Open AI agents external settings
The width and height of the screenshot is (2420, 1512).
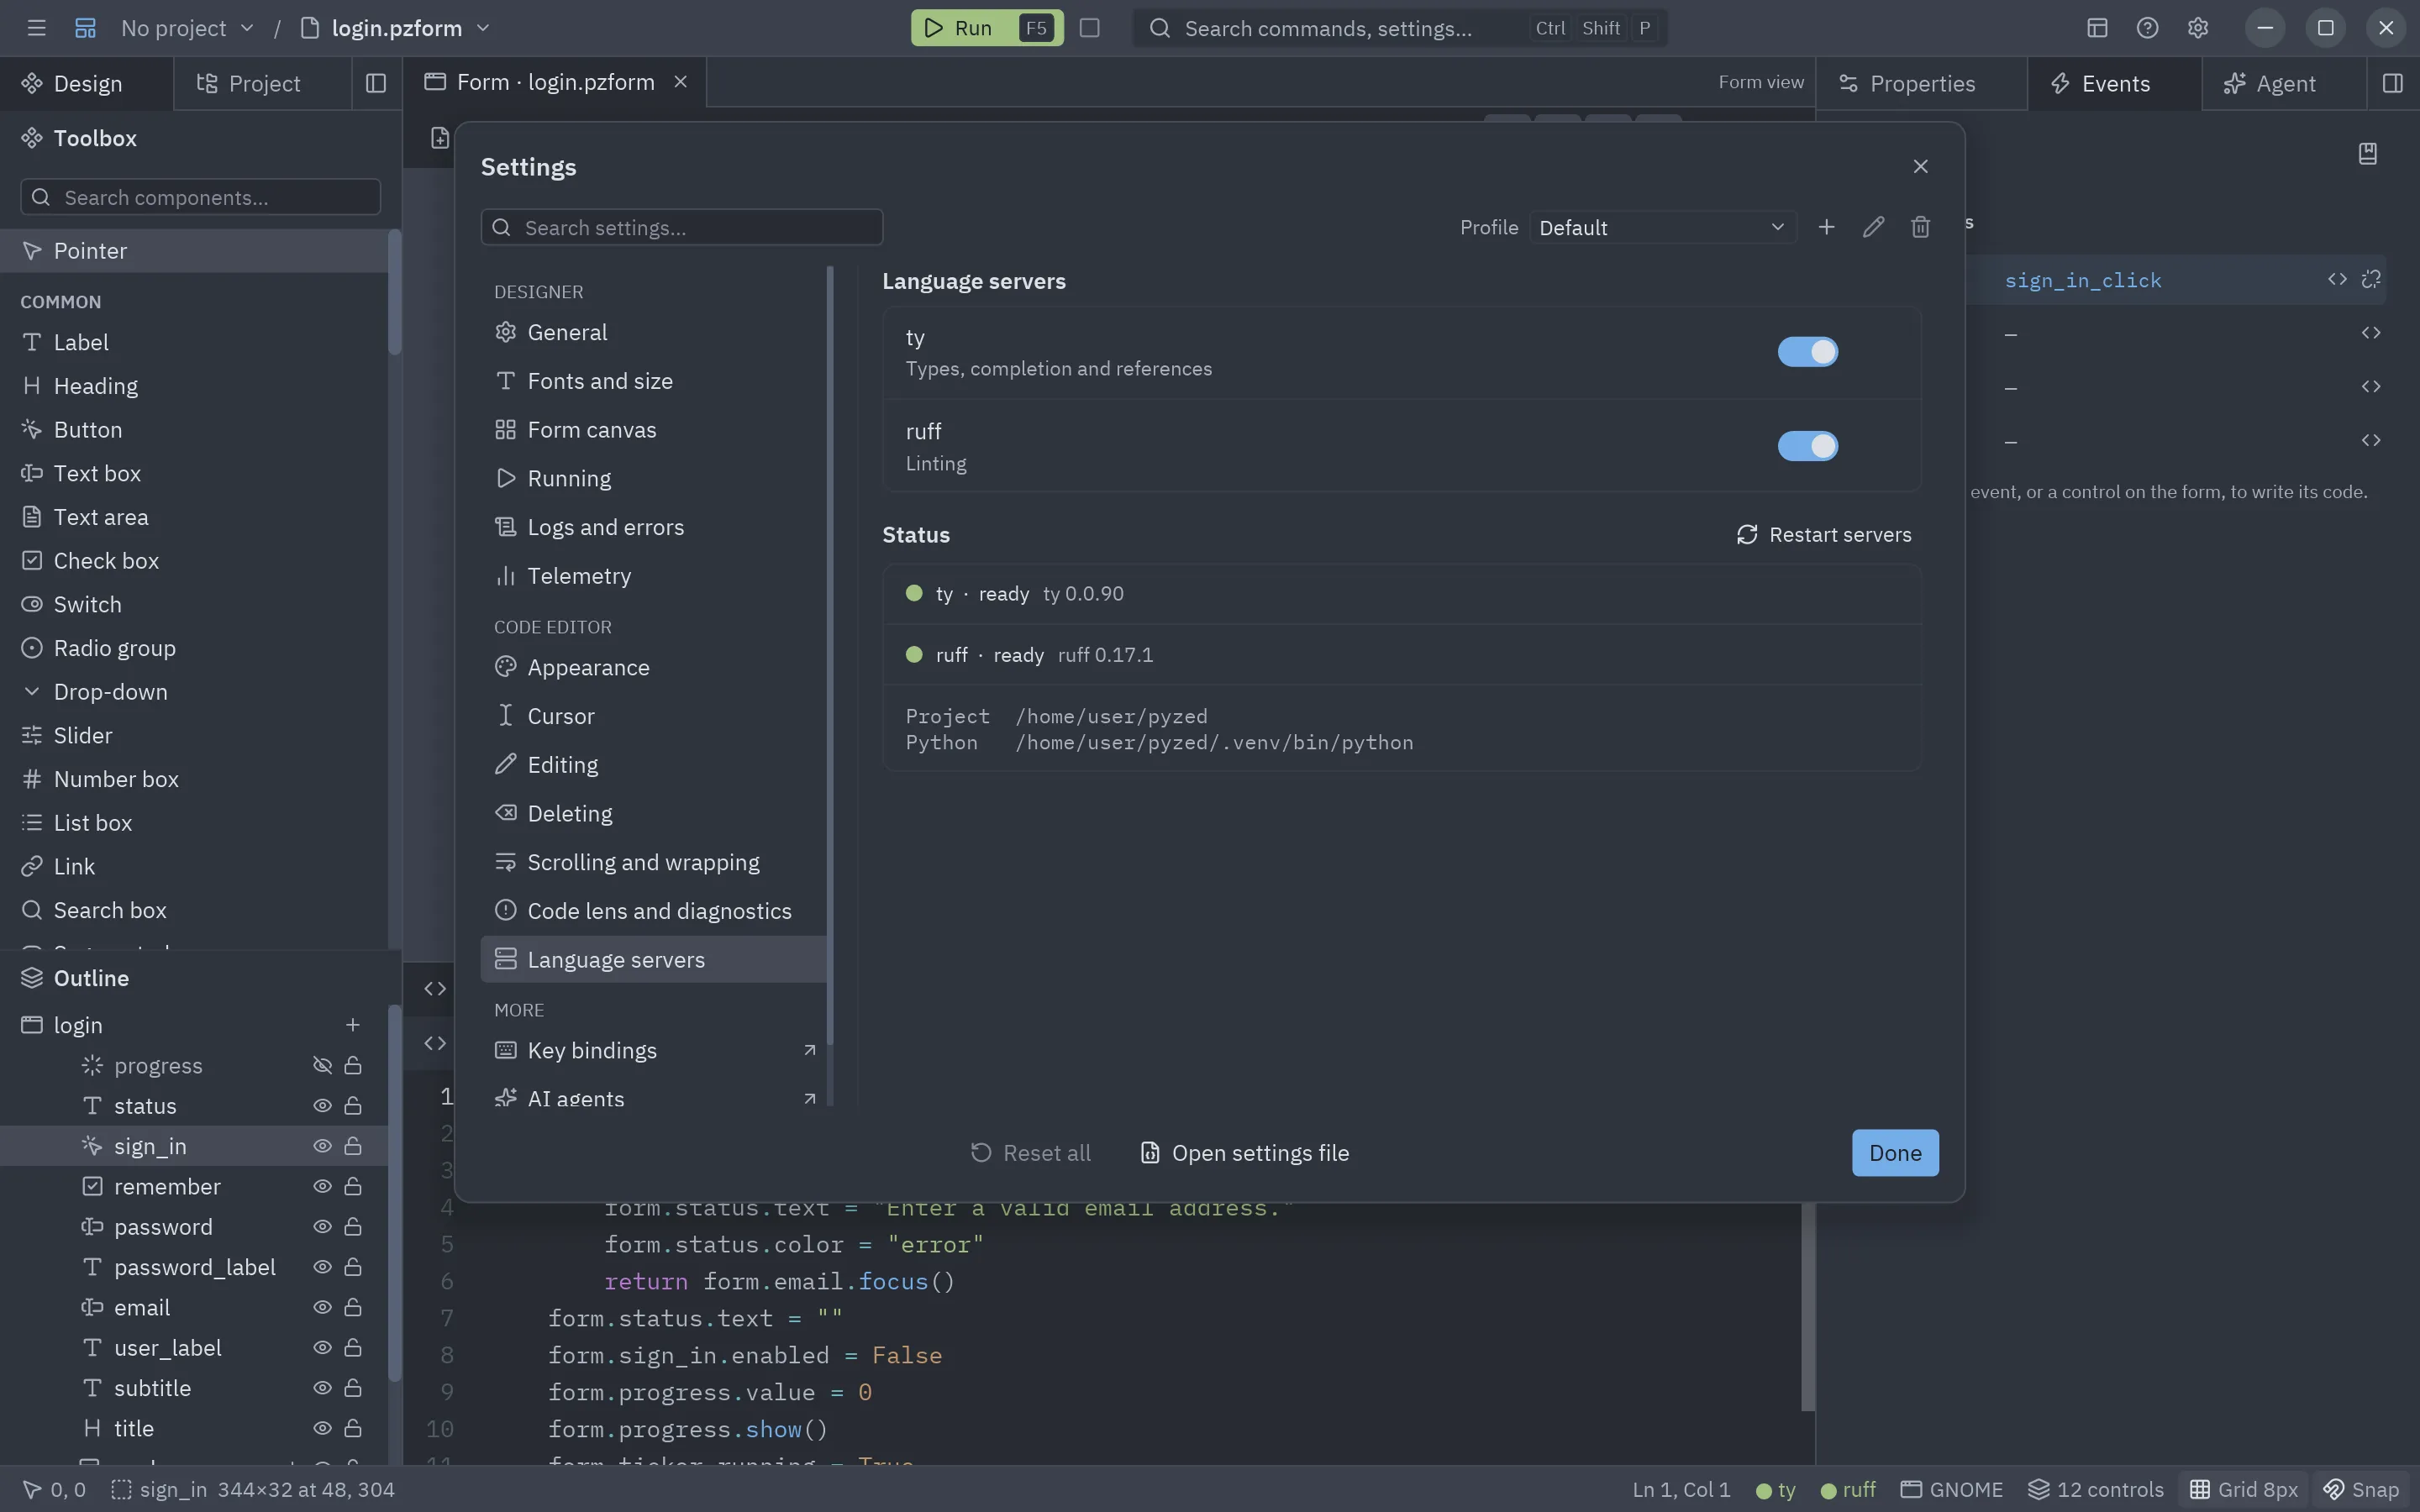[x=654, y=1098]
